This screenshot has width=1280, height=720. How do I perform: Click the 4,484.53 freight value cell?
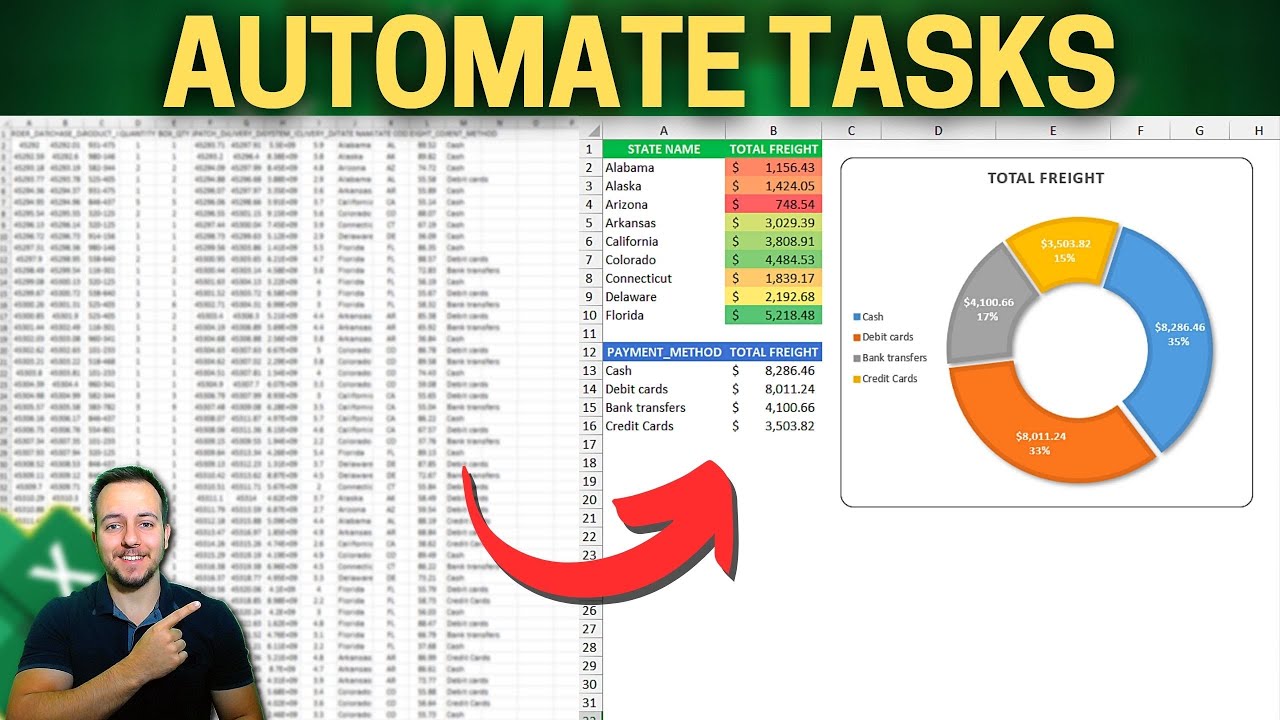774,260
